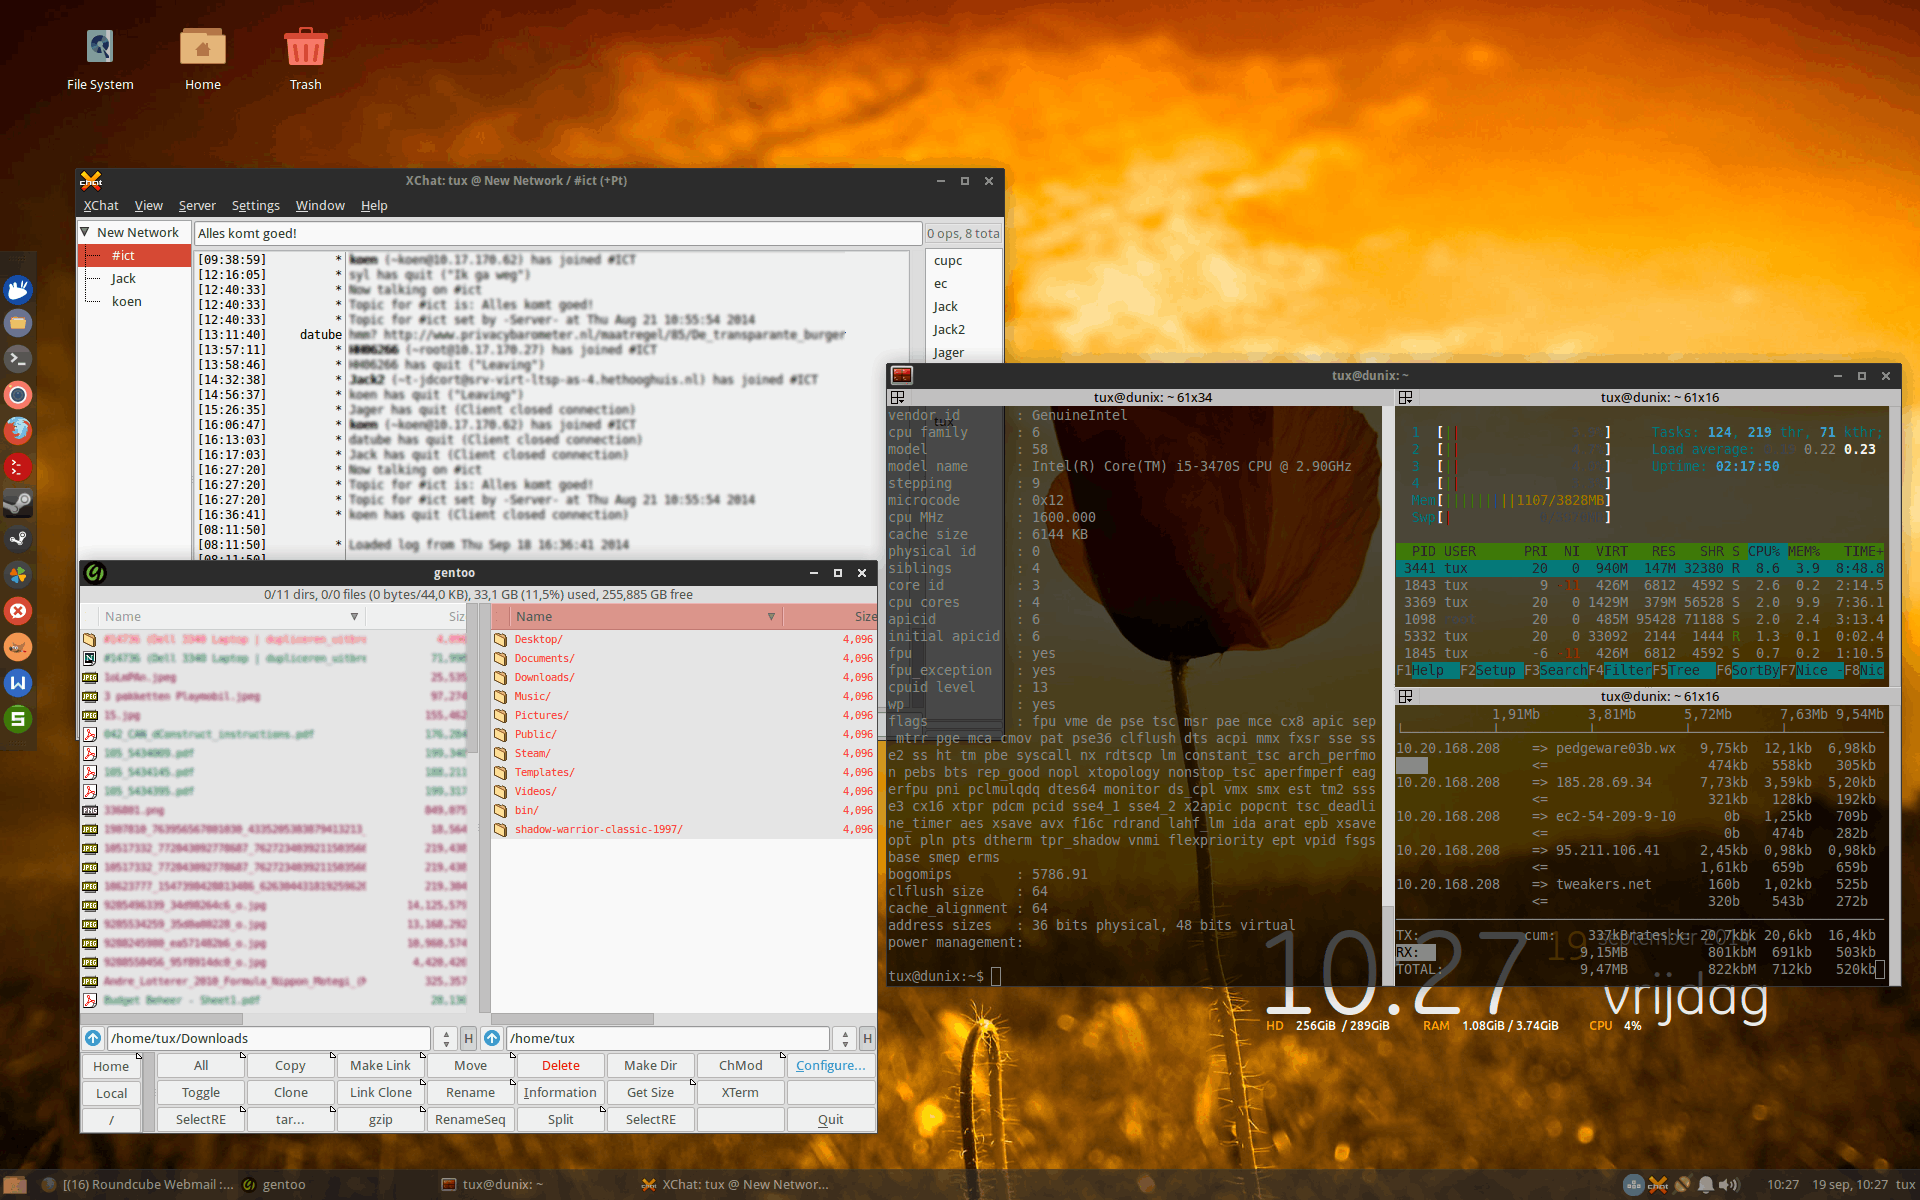
Task: Open GIMP from the dock
Action: pyautogui.click(x=18, y=647)
